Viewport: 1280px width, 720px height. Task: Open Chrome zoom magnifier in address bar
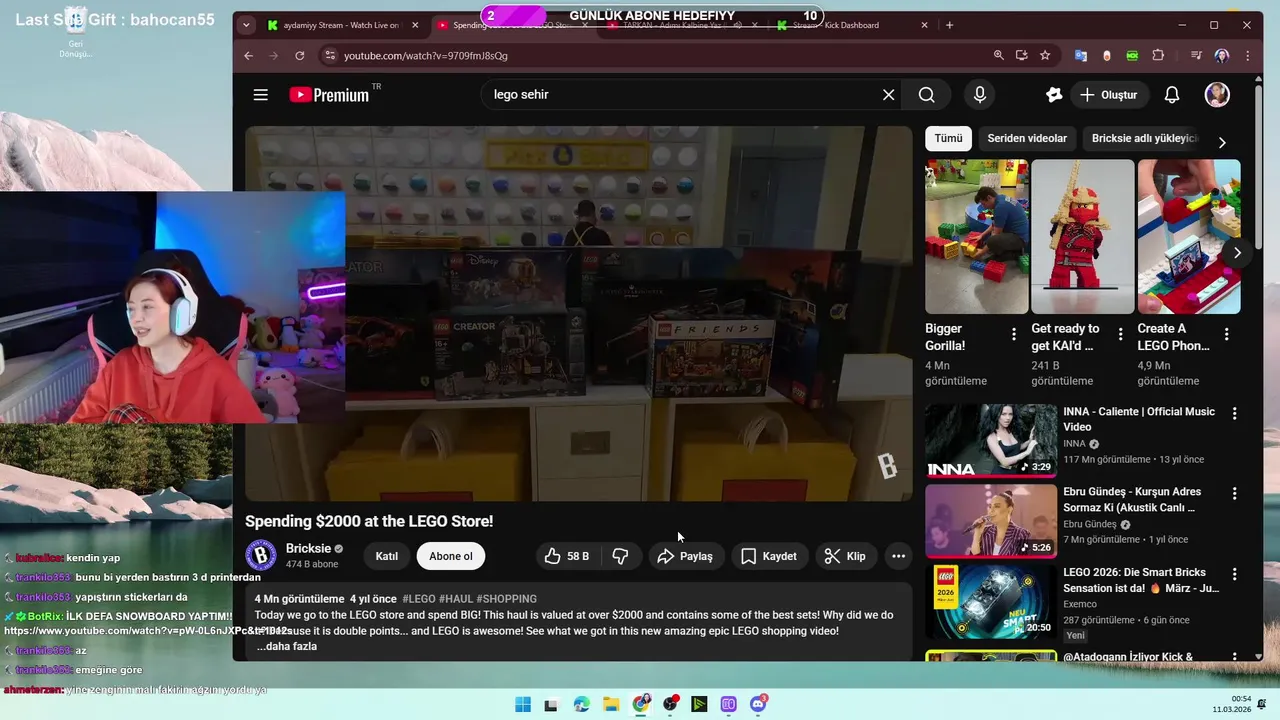[998, 56]
